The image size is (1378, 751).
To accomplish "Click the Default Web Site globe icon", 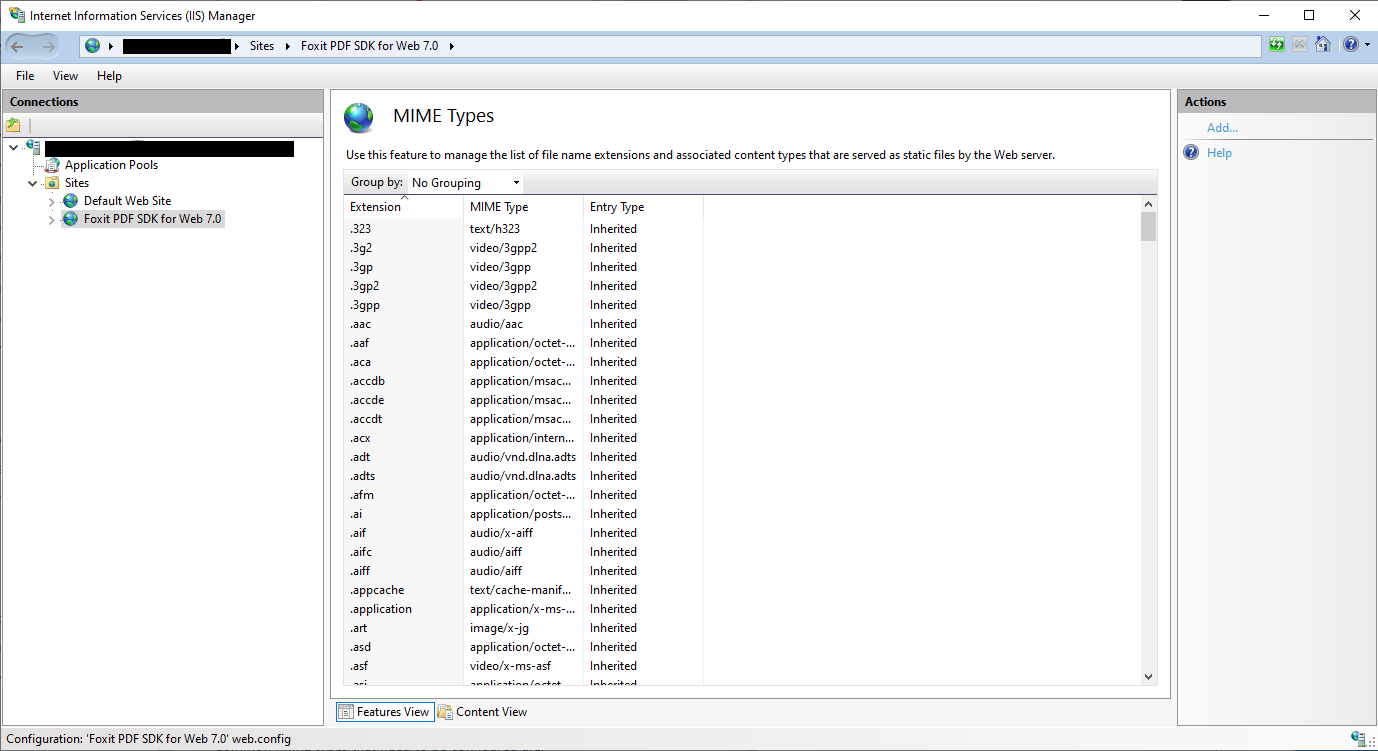I will [x=70, y=201].
